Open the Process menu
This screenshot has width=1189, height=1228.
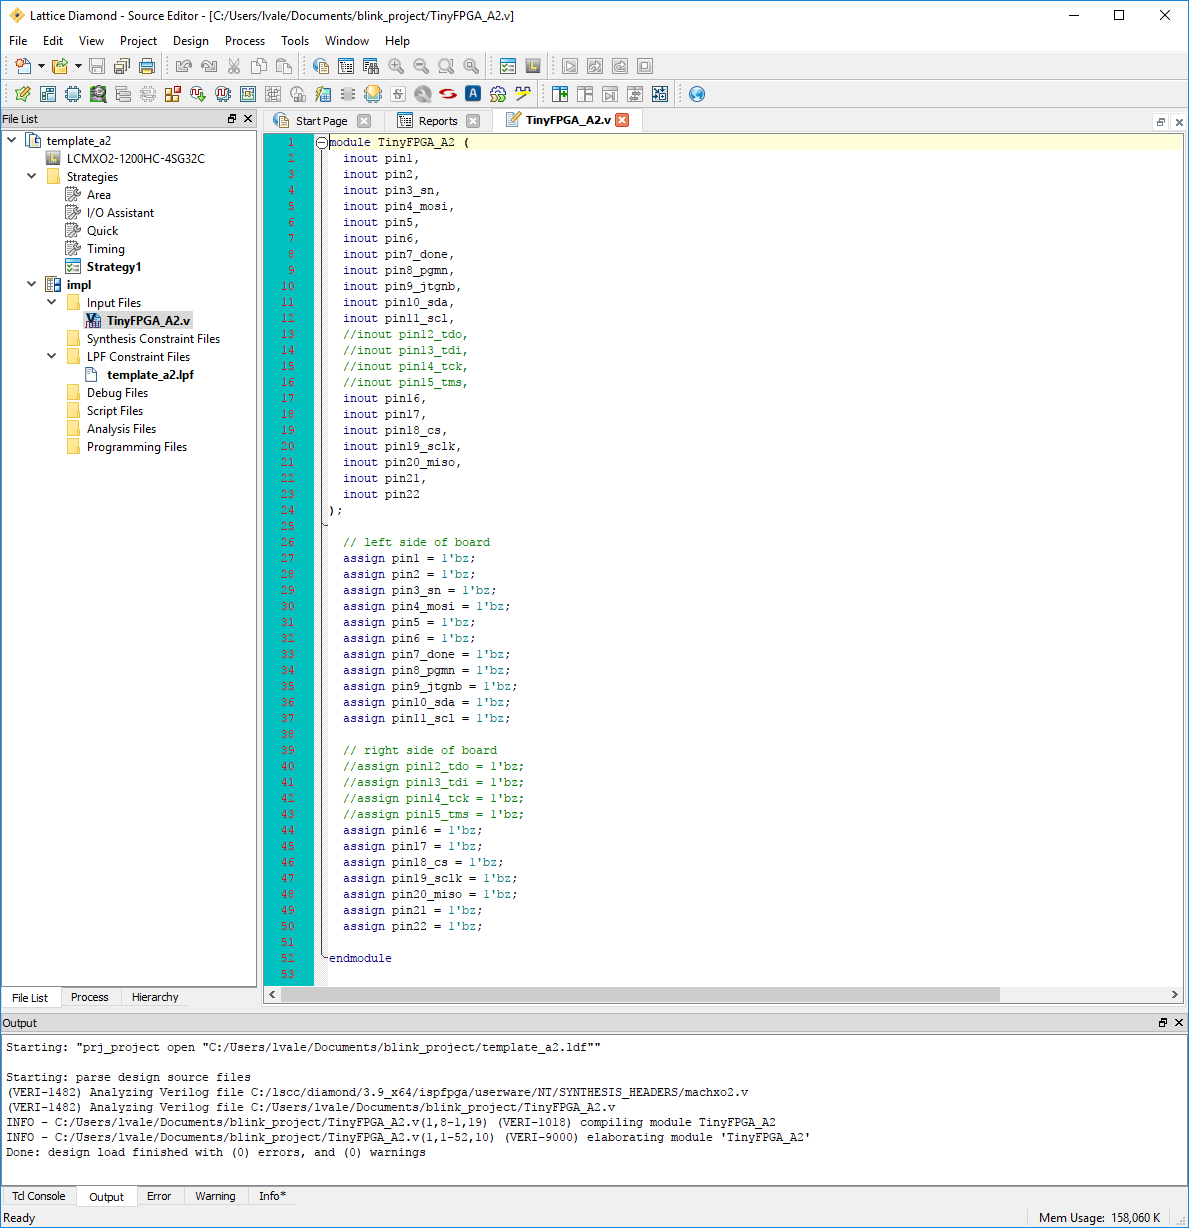[244, 41]
